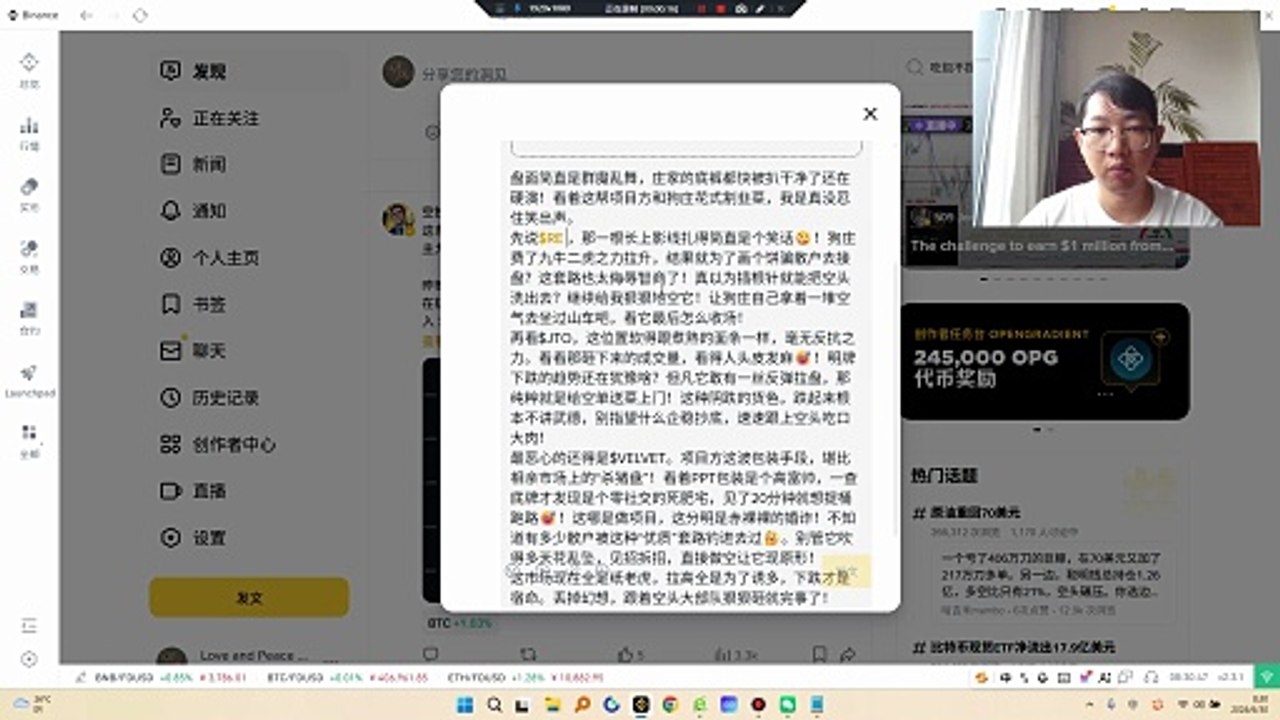1280x720 pixels.
Task: Click the red stop icon on the recording toolbar
Action: point(720,8)
